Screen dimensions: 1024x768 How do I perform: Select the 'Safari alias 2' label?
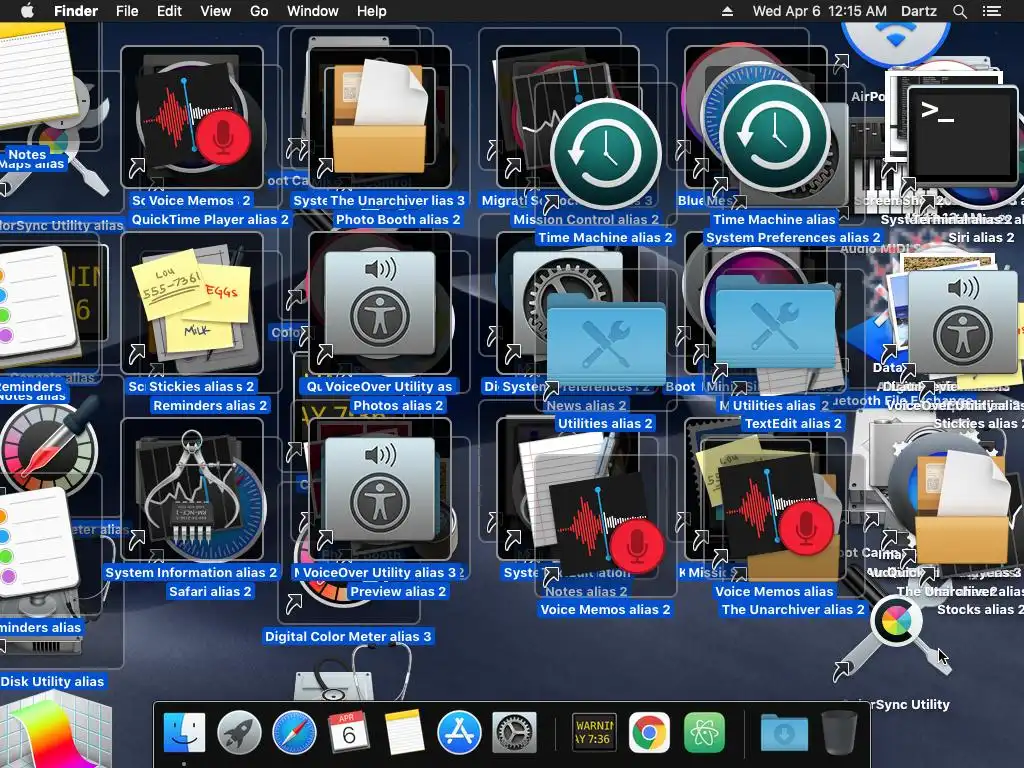210,591
